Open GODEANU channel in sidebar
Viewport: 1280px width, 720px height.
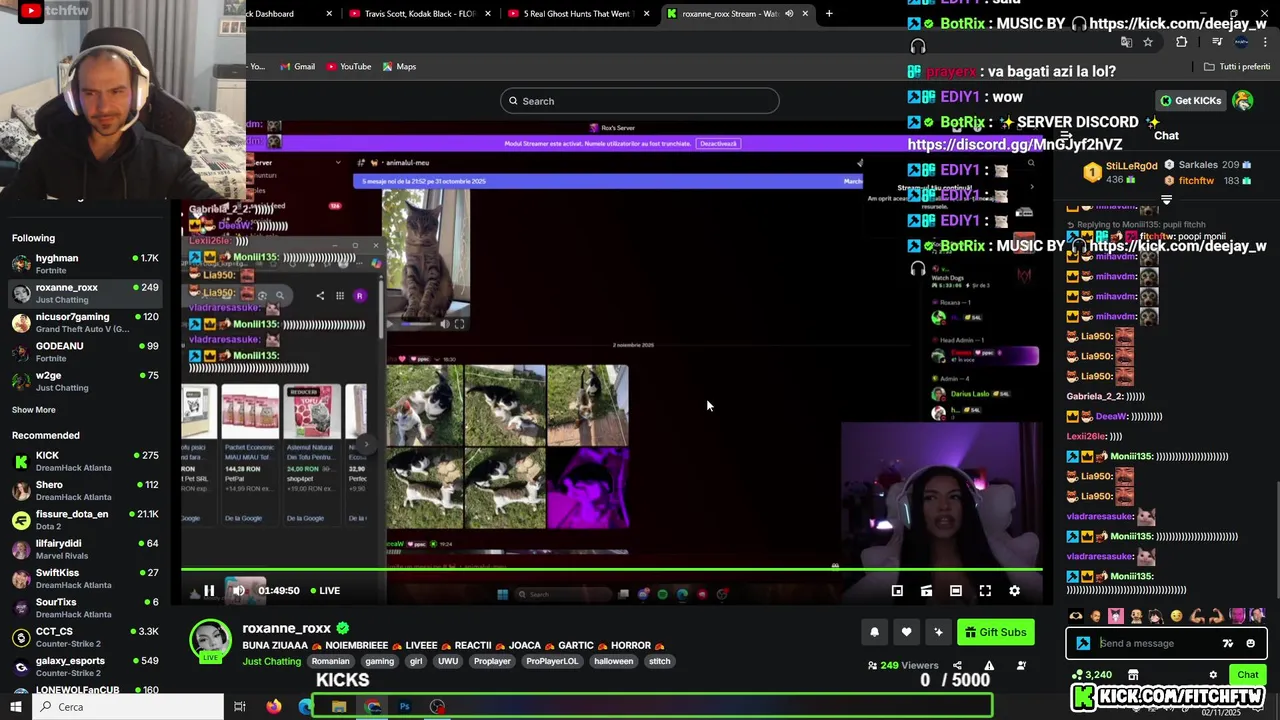pos(85,352)
